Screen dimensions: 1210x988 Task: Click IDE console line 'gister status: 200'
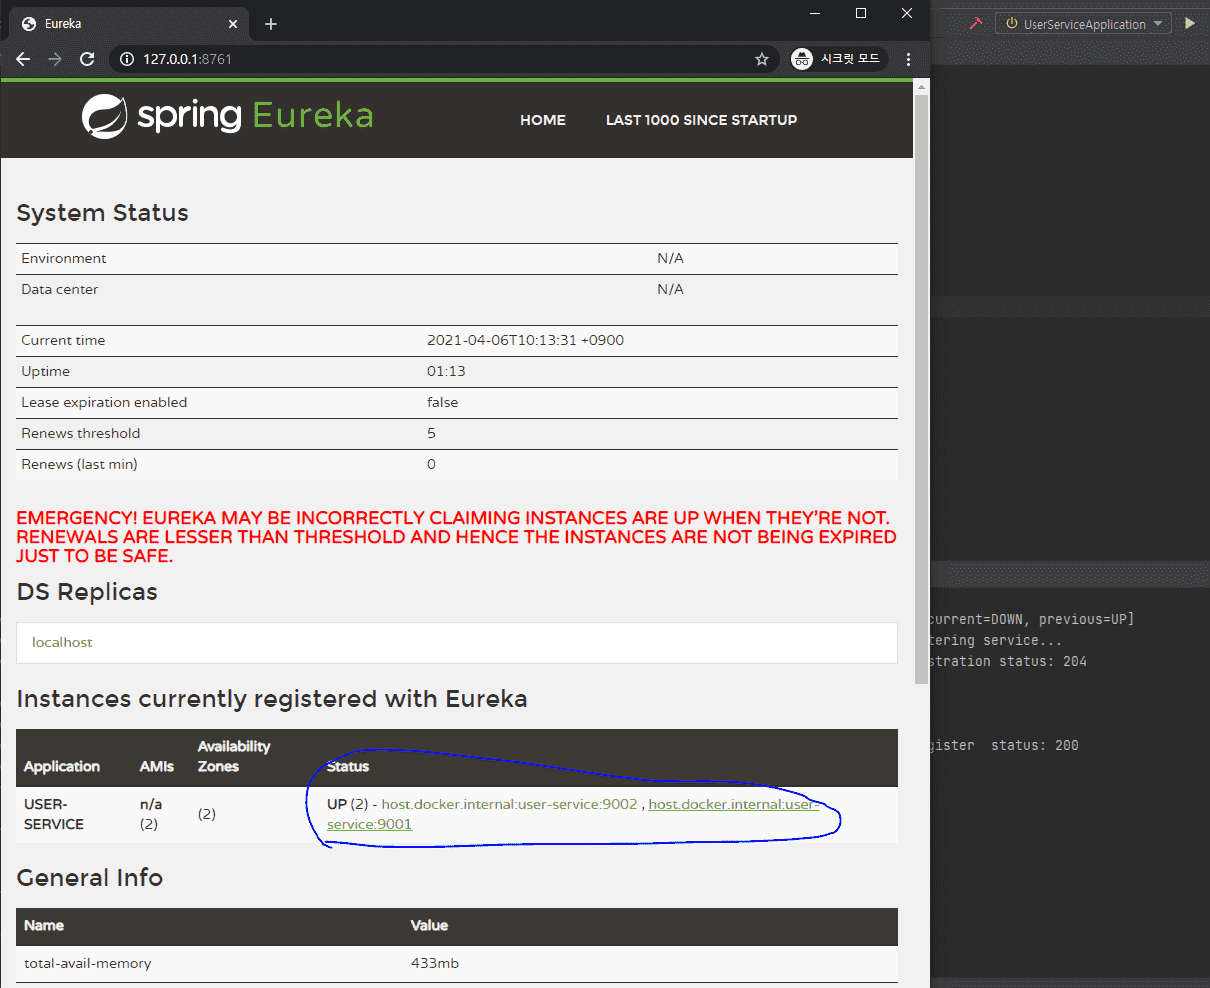pyautogui.click(x=1004, y=745)
